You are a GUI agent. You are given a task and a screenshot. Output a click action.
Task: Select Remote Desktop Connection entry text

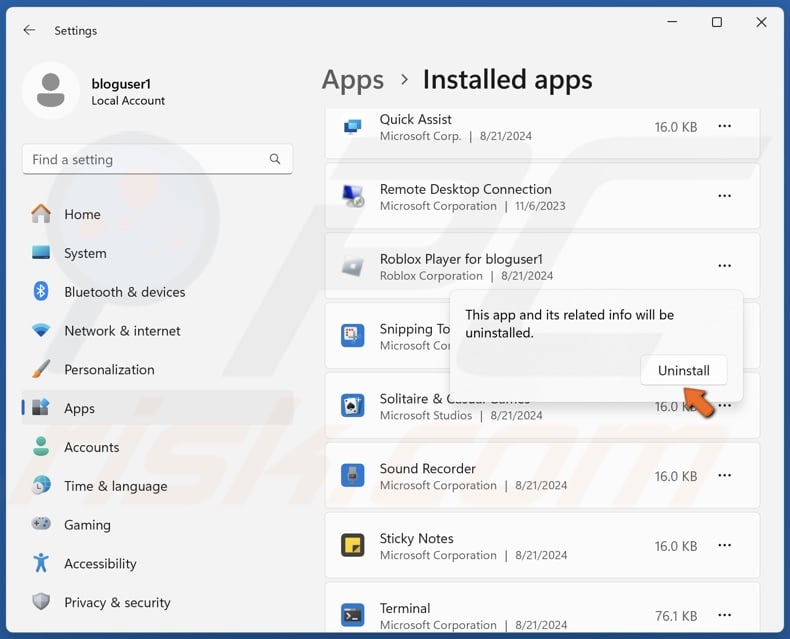coord(466,189)
